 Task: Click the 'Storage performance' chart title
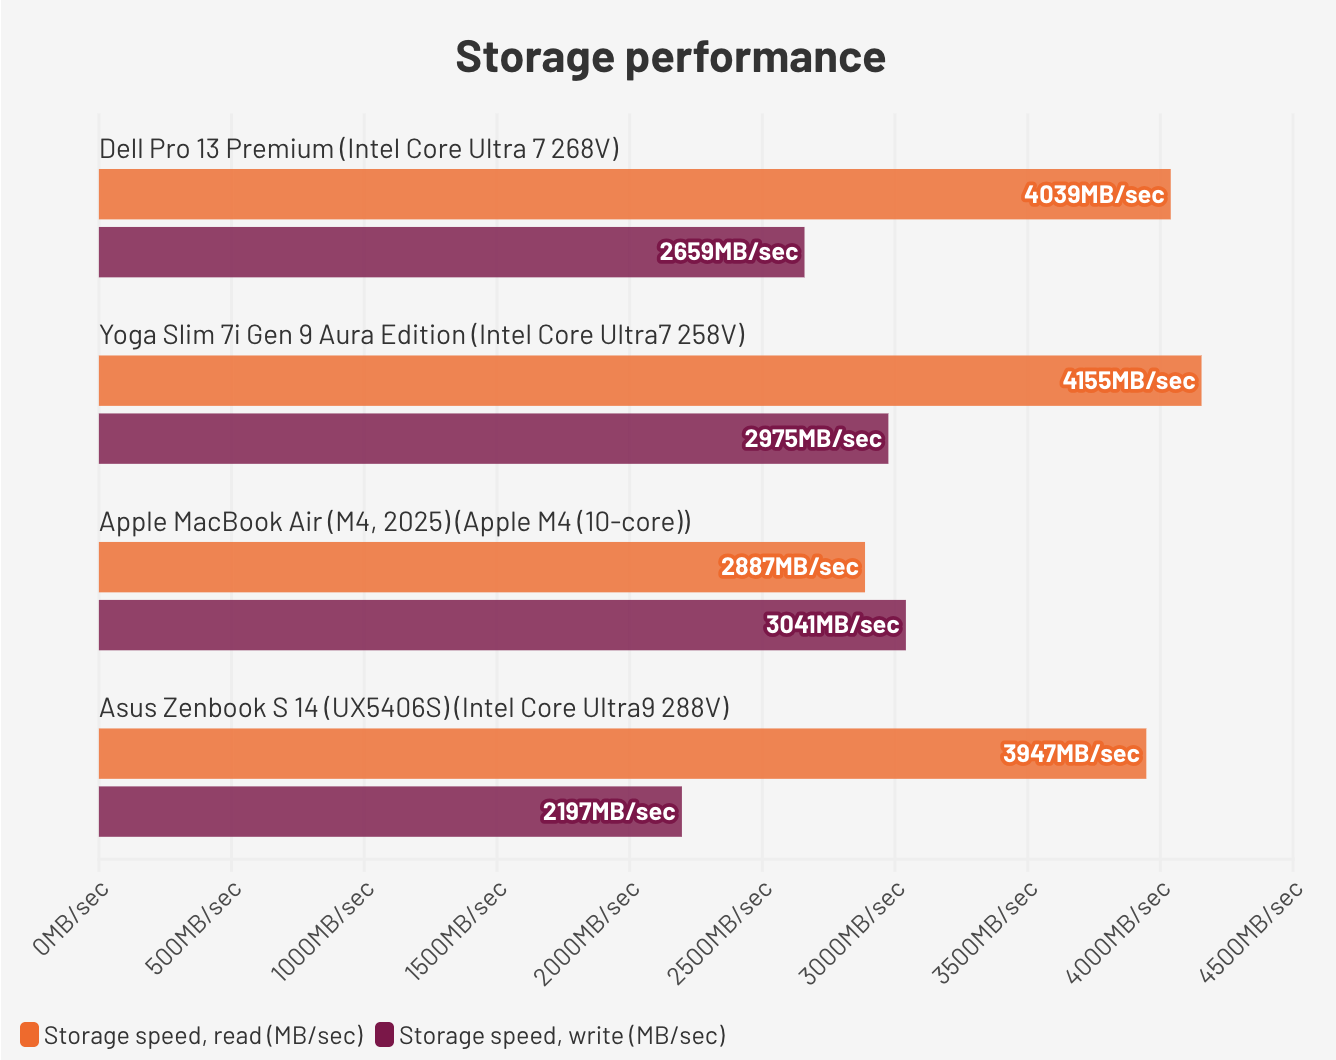click(x=670, y=57)
